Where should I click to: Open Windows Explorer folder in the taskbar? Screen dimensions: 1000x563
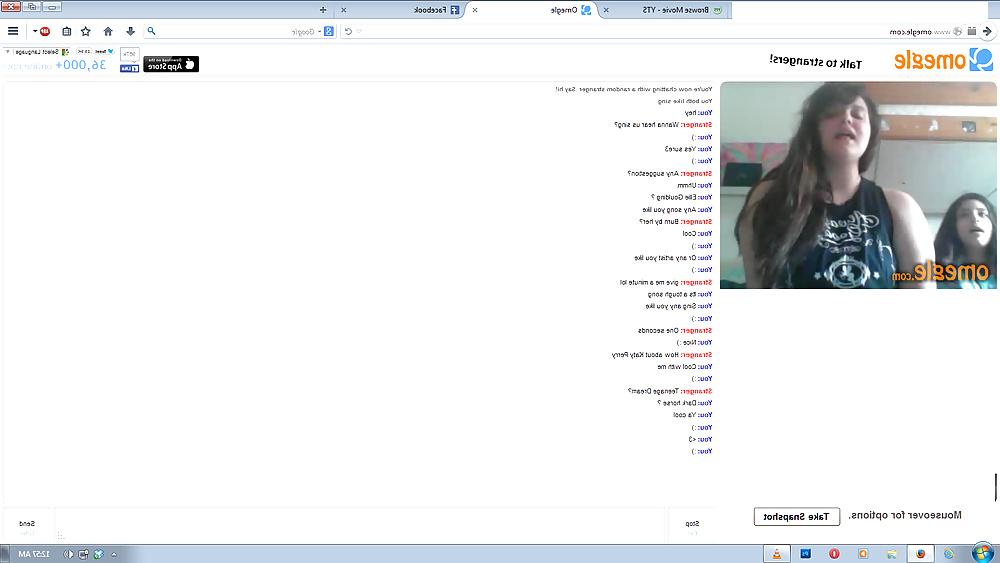point(892,553)
